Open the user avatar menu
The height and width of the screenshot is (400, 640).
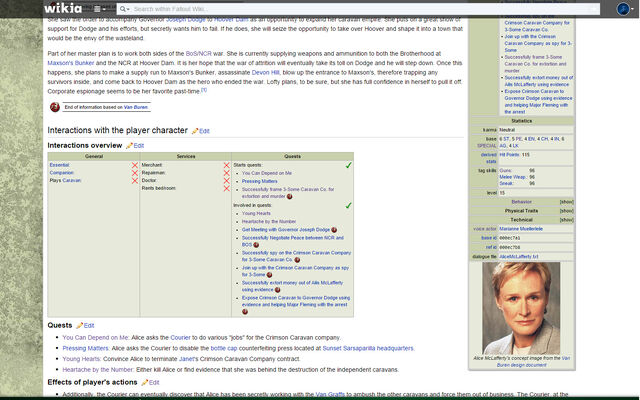click(626, 9)
